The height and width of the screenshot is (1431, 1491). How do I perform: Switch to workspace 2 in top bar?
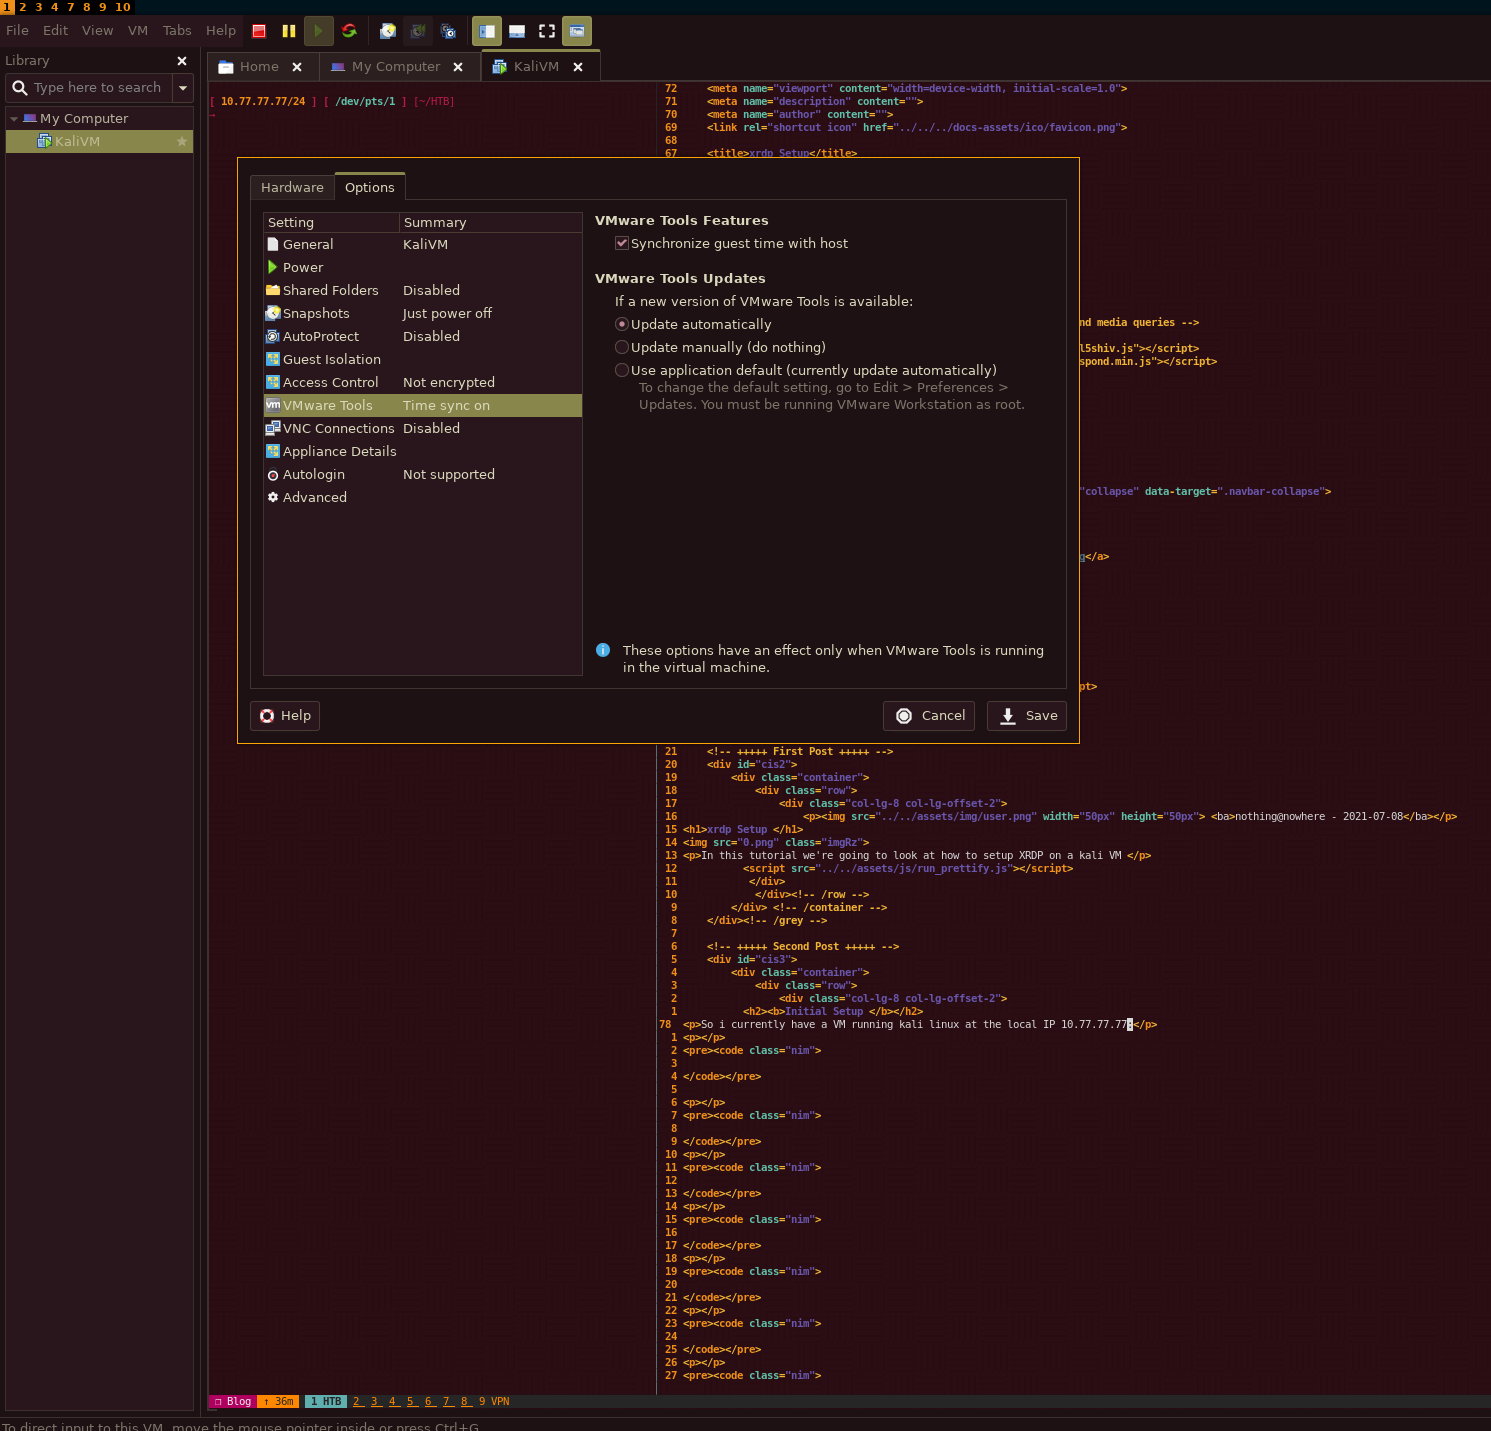[x=23, y=7]
